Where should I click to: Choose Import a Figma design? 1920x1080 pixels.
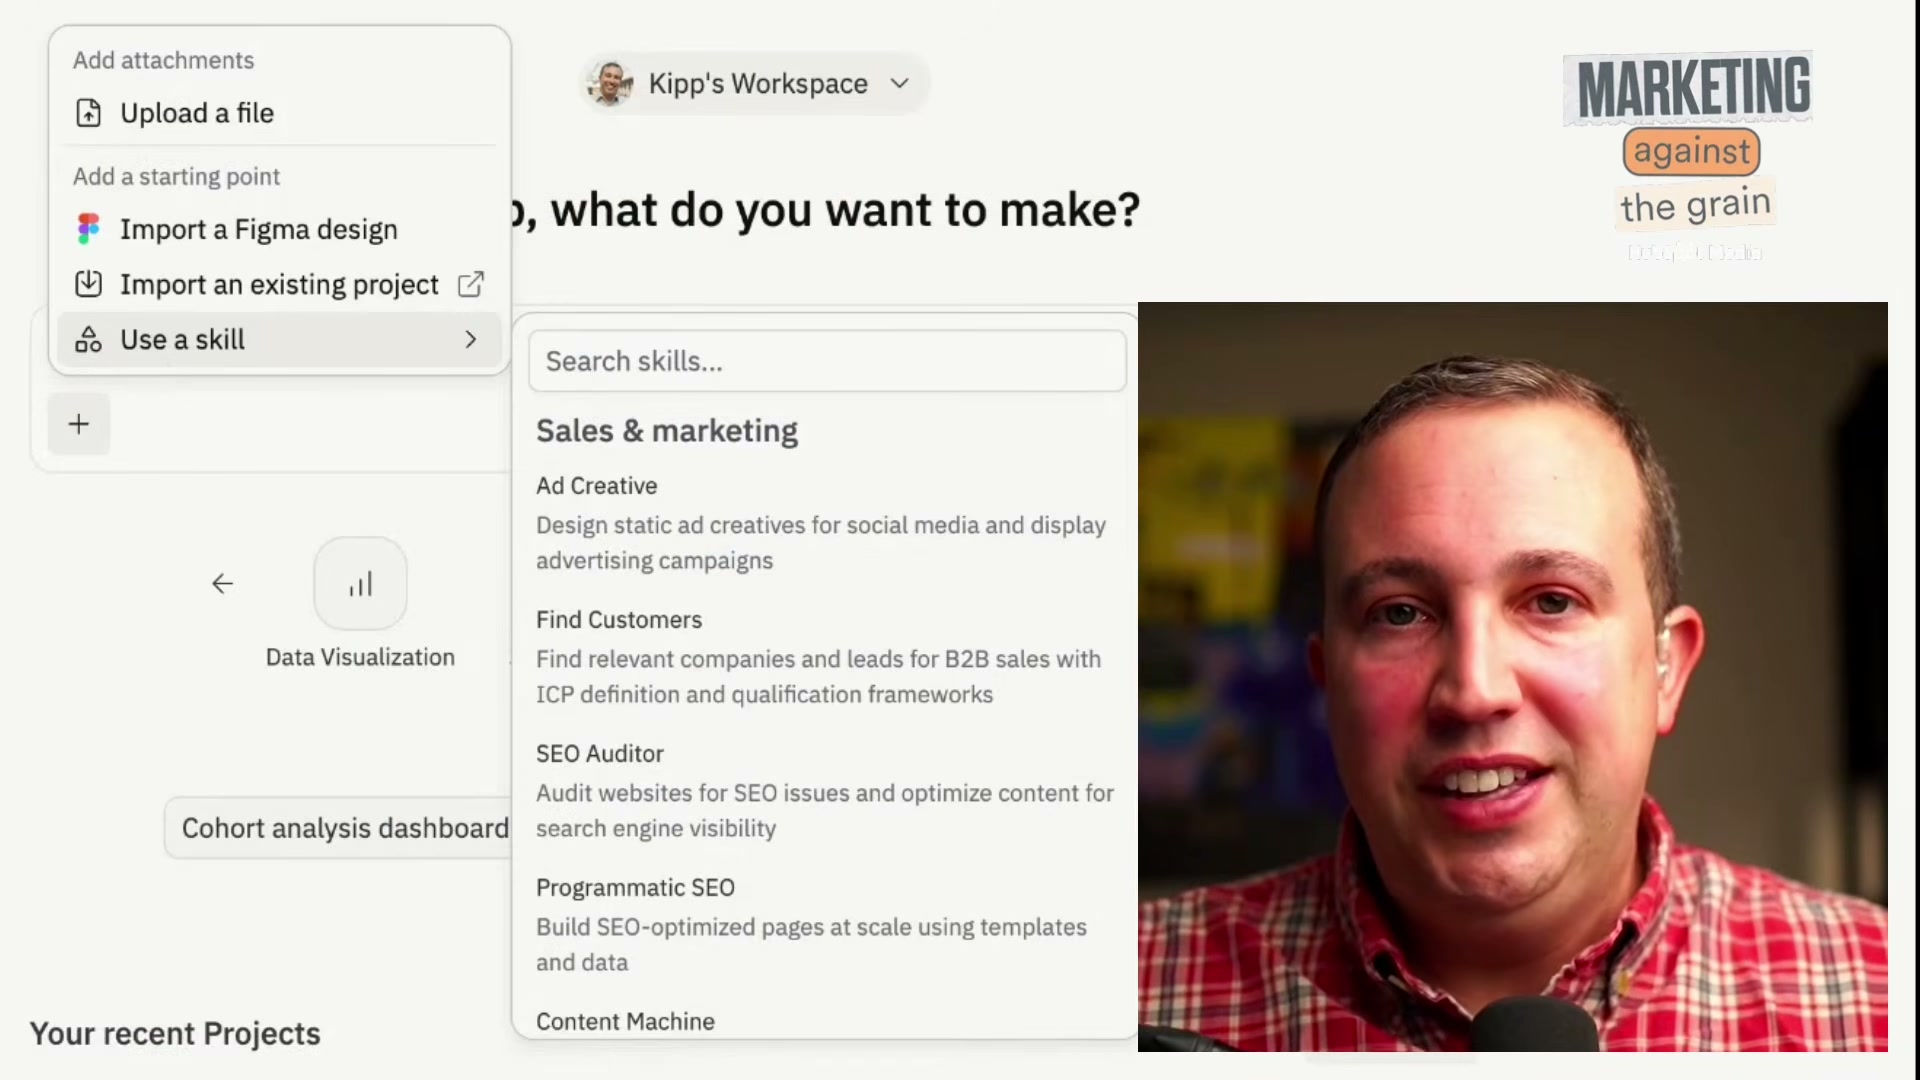click(280, 229)
